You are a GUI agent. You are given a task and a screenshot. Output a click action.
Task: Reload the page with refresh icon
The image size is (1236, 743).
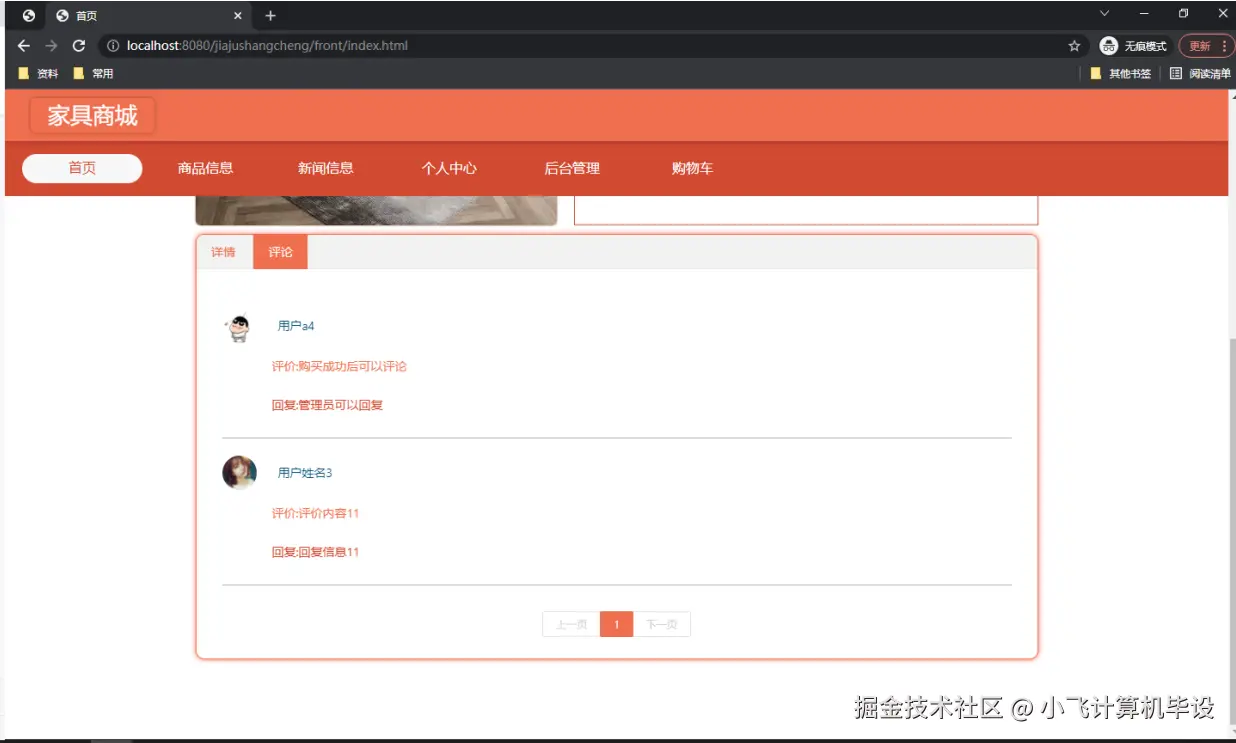point(79,46)
